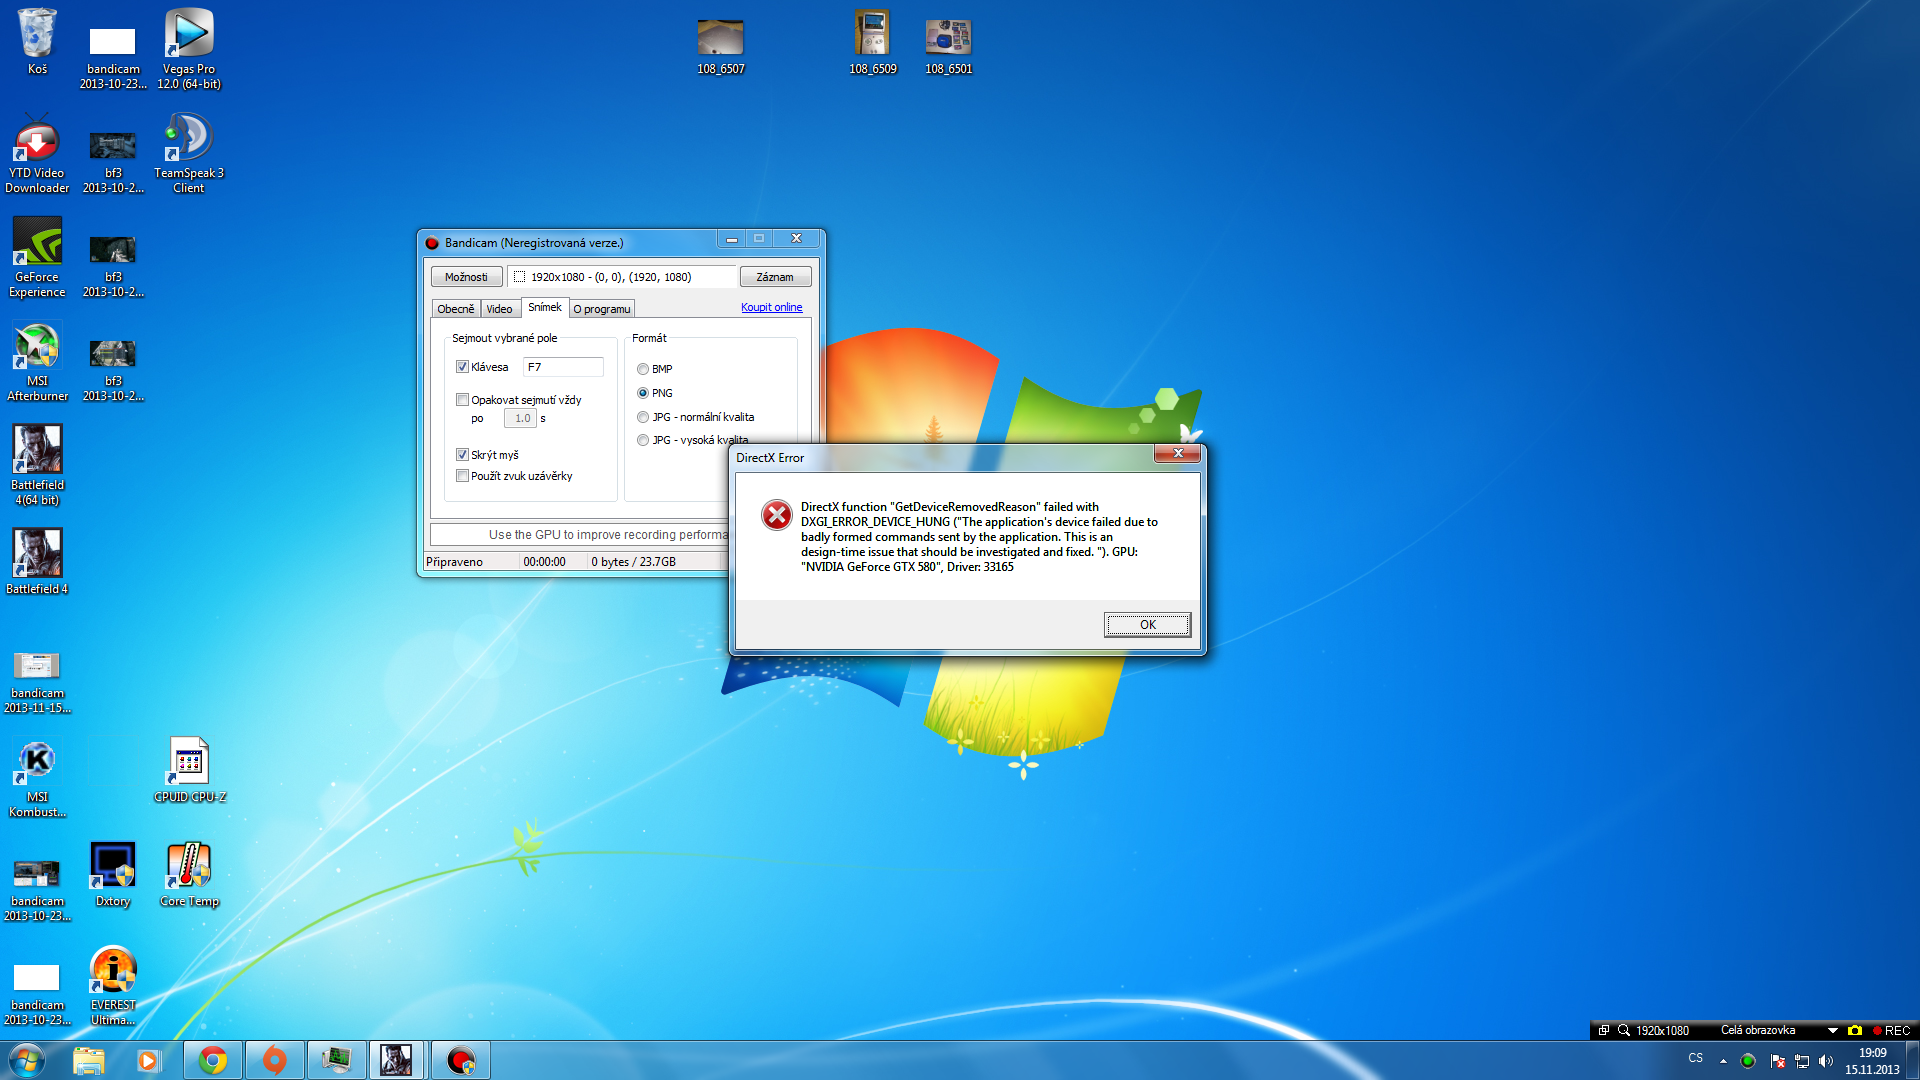1920x1080 pixels.
Task: Open the Obecně tab
Action: coord(456,309)
